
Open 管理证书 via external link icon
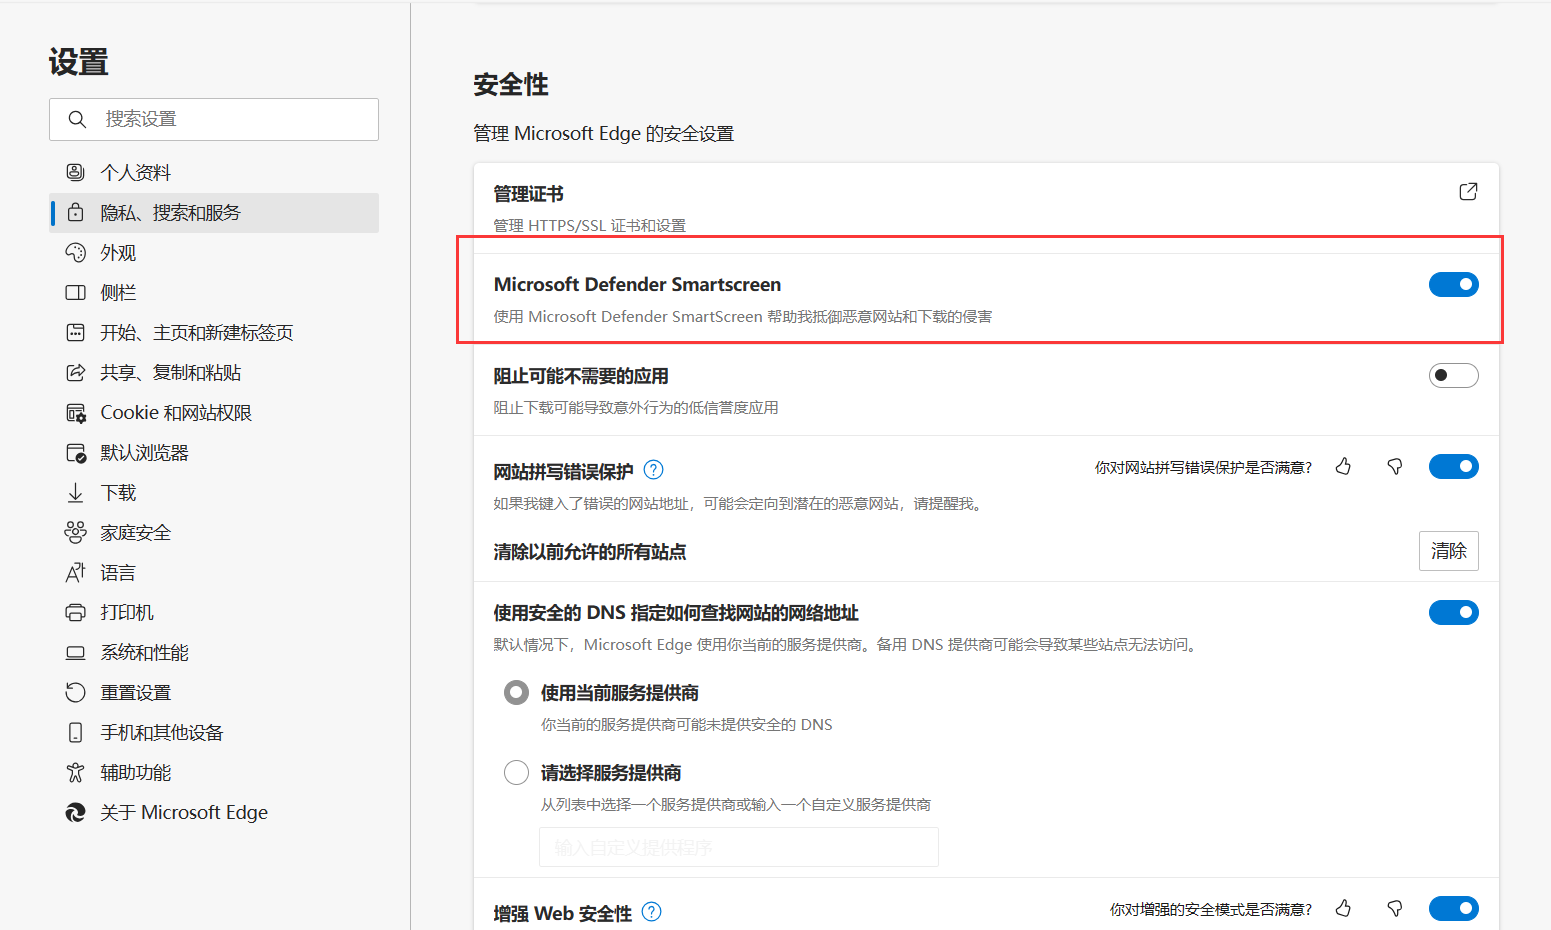(x=1467, y=191)
